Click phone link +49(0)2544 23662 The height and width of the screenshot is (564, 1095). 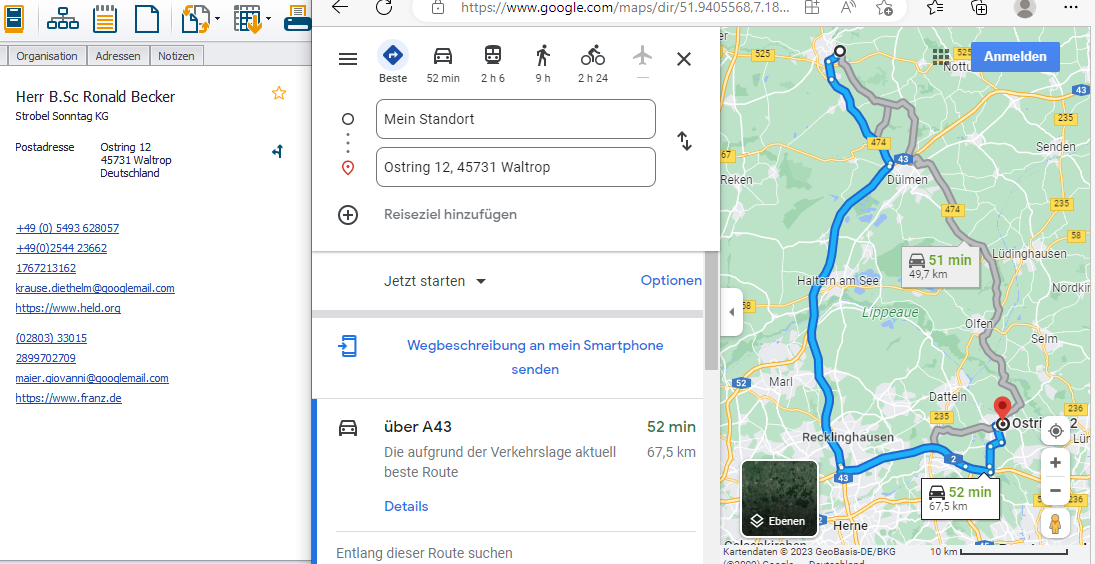point(61,248)
